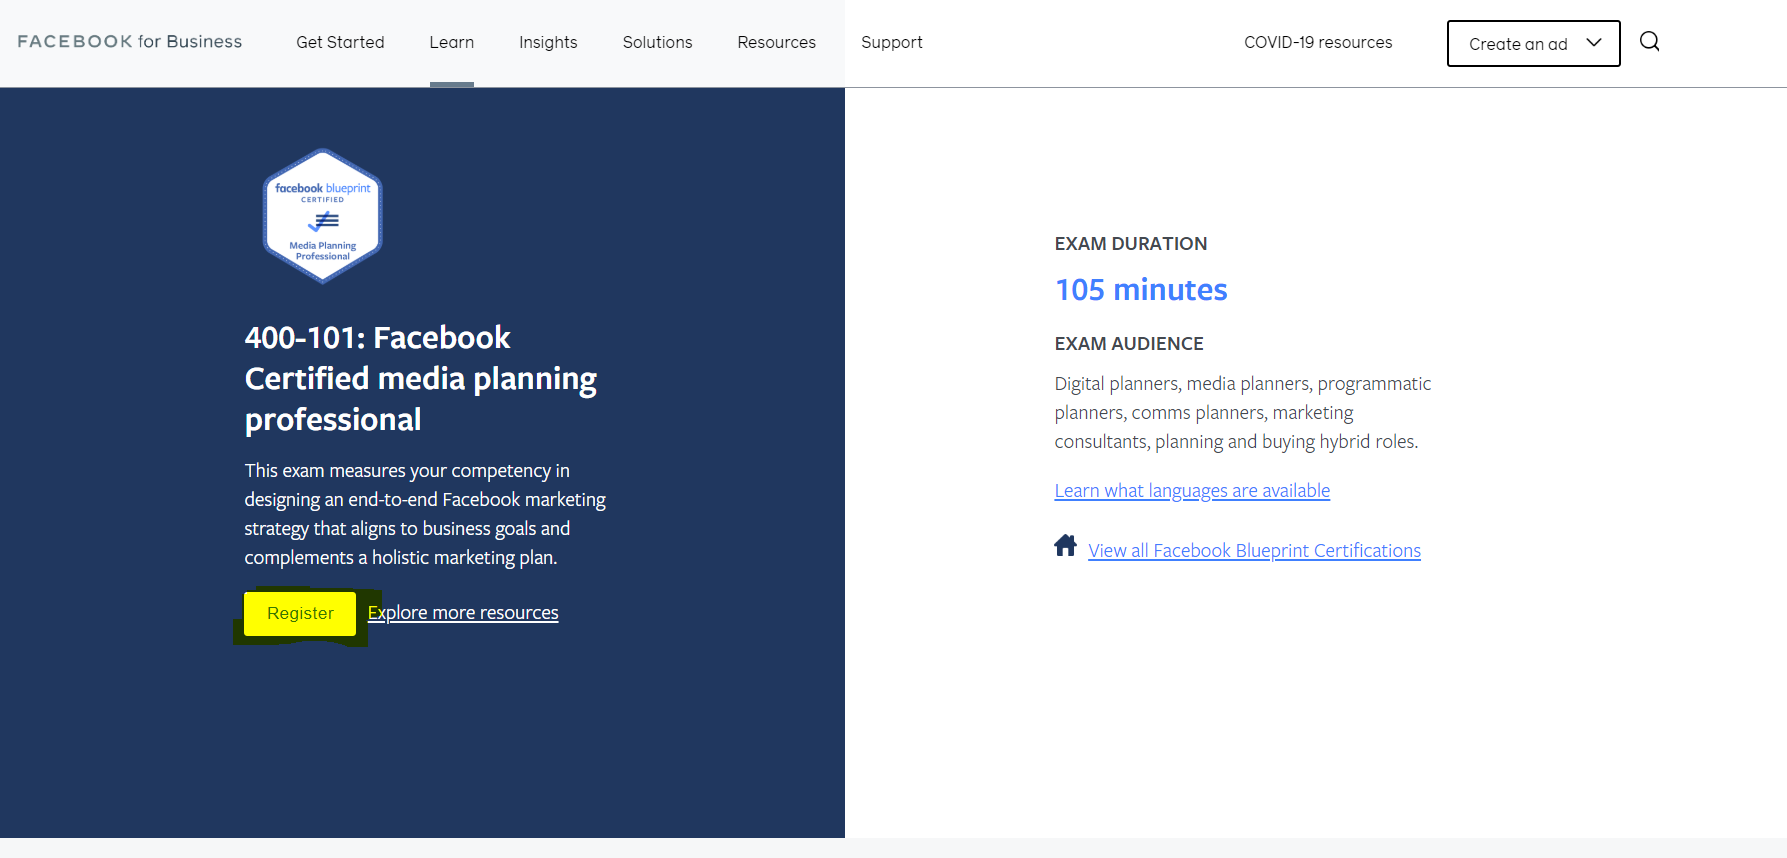
Task: Open Explore more resources link
Action: point(463,613)
